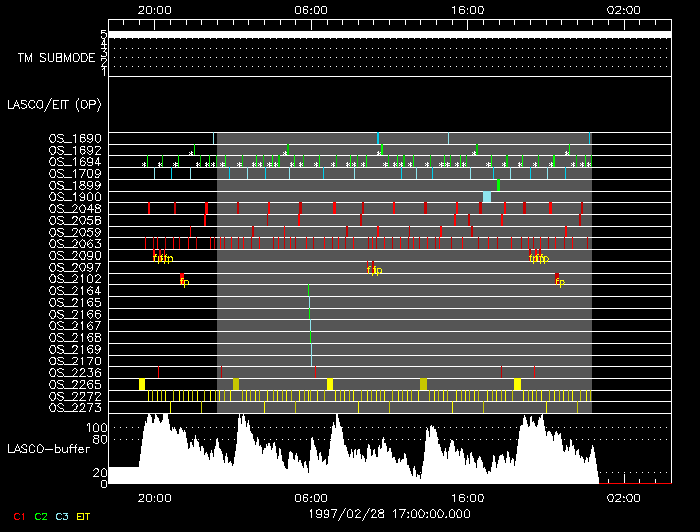Click the TM SUBMODE label

pyautogui.click(x=56, y=57)
